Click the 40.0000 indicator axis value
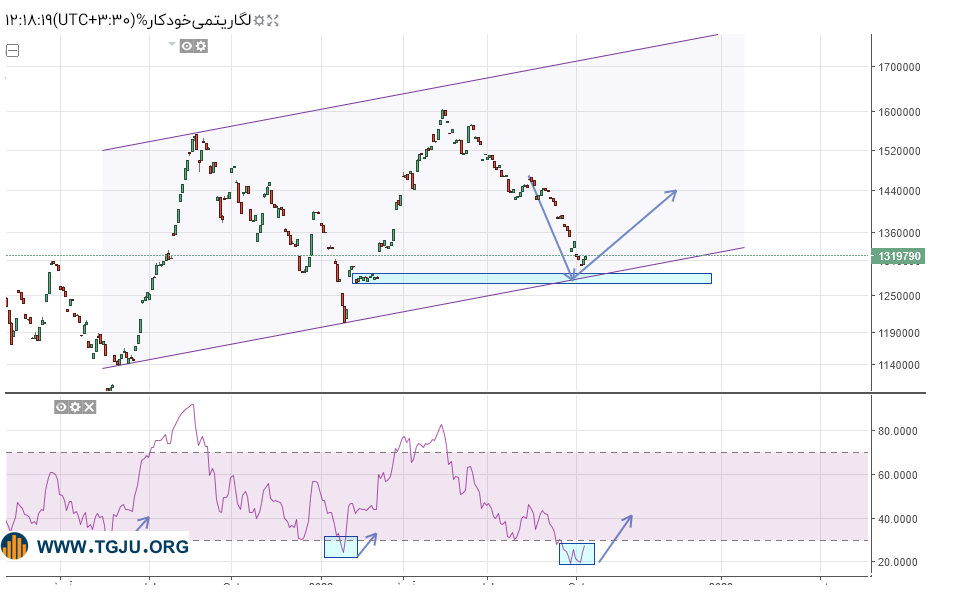This screenshot has height=610, width=953. pos(898,519)
